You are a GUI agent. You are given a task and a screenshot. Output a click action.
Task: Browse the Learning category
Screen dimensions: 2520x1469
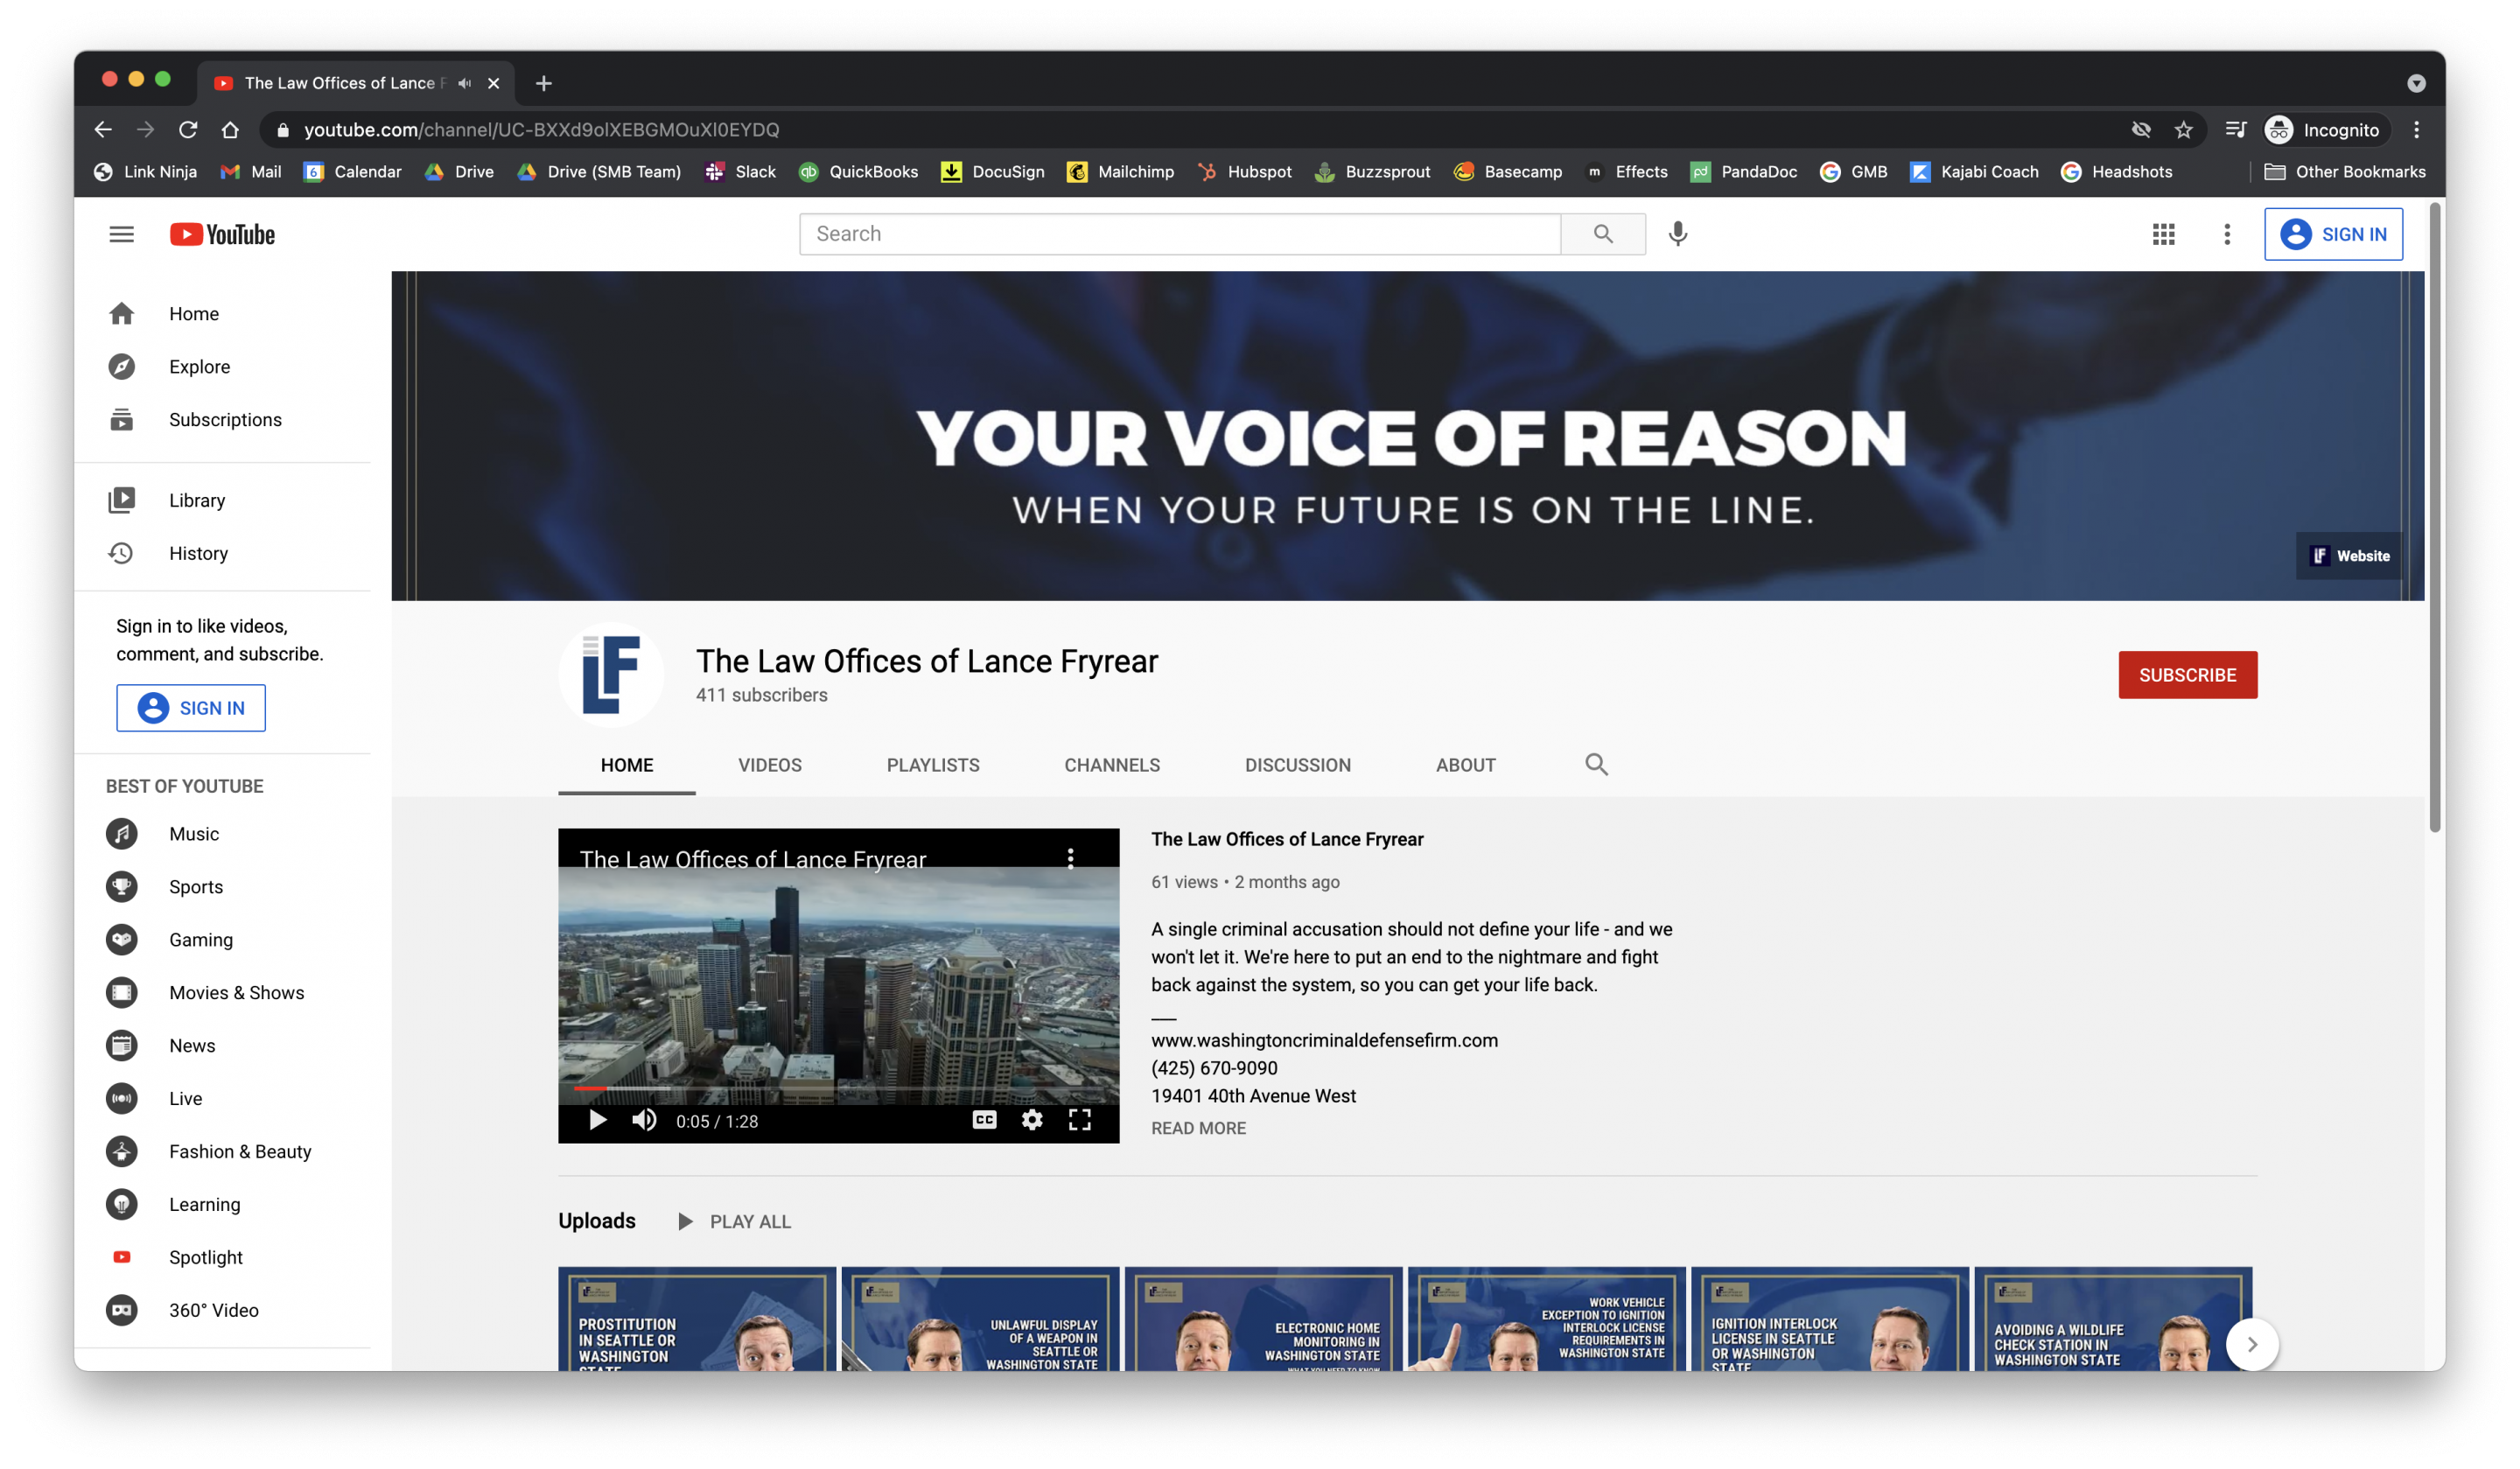(x=222, y=1205)
